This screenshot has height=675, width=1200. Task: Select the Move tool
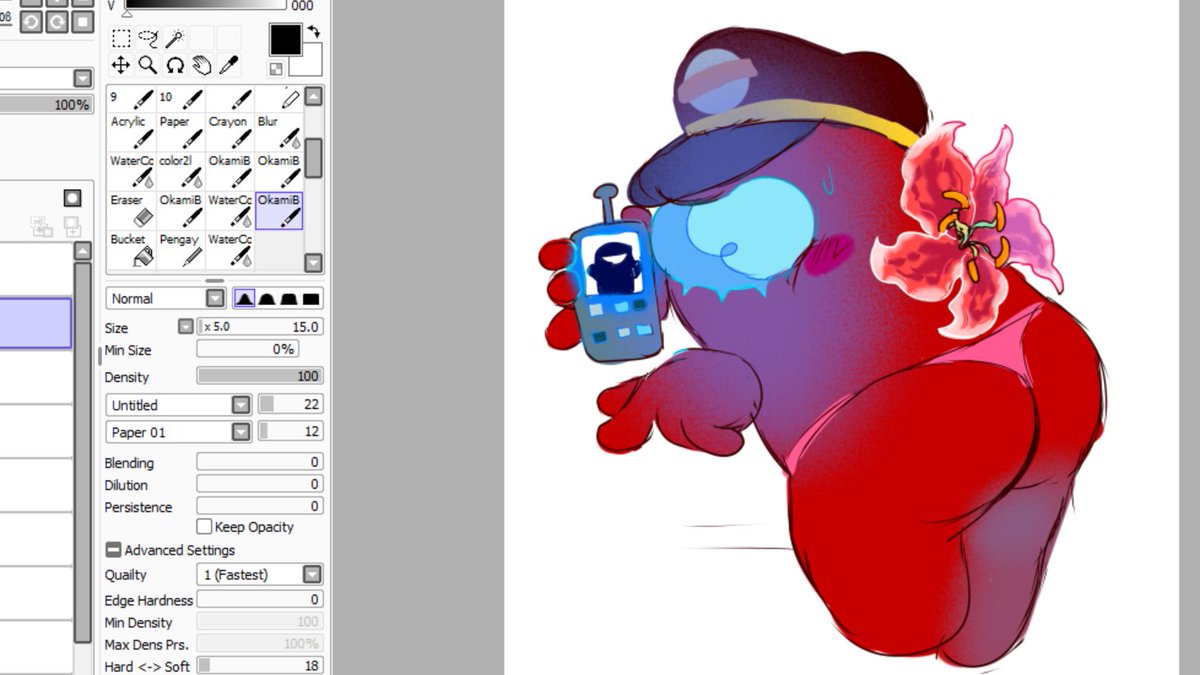120,65
